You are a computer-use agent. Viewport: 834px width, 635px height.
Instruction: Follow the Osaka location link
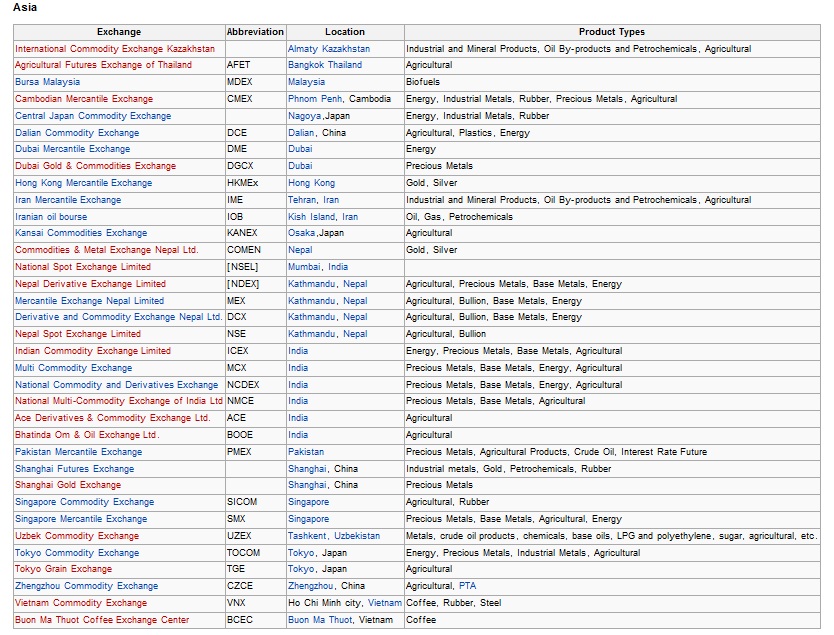(x=302, y=233)
